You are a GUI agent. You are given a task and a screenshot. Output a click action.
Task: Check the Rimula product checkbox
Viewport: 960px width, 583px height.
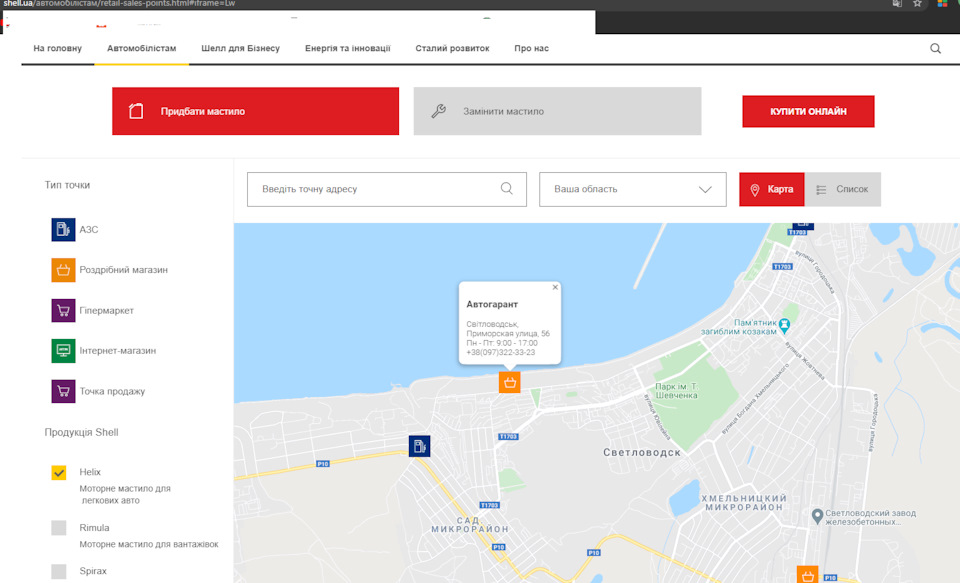[59, 528]
